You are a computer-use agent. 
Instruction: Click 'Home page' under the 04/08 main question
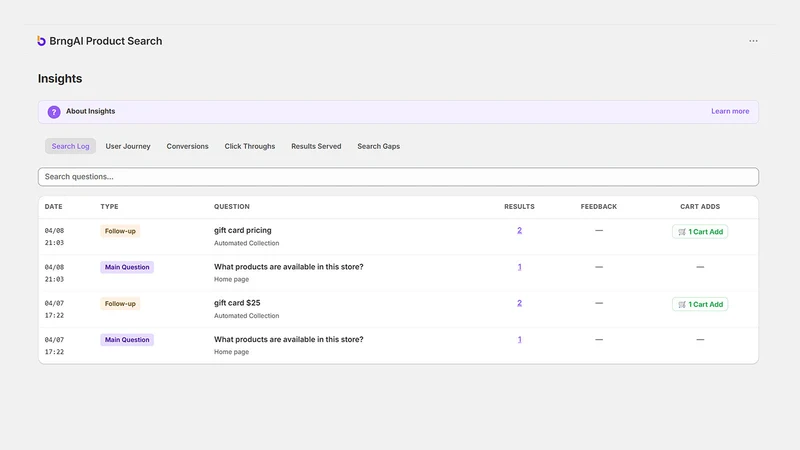pos(232,280)
